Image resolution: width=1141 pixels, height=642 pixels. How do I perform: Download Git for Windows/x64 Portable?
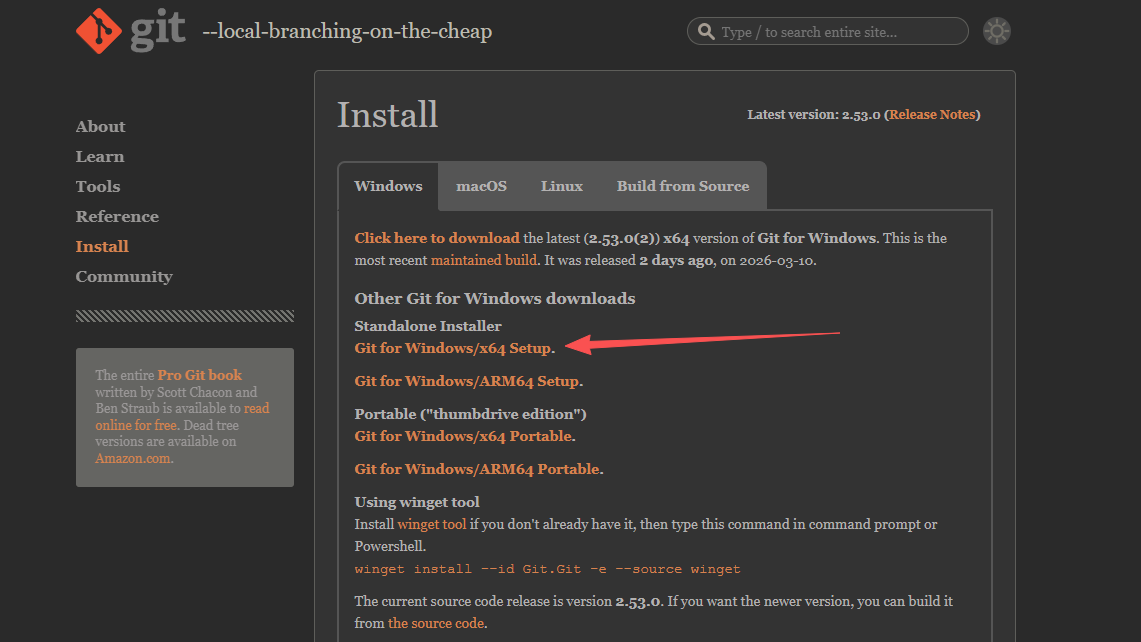[x=463, y=436]
